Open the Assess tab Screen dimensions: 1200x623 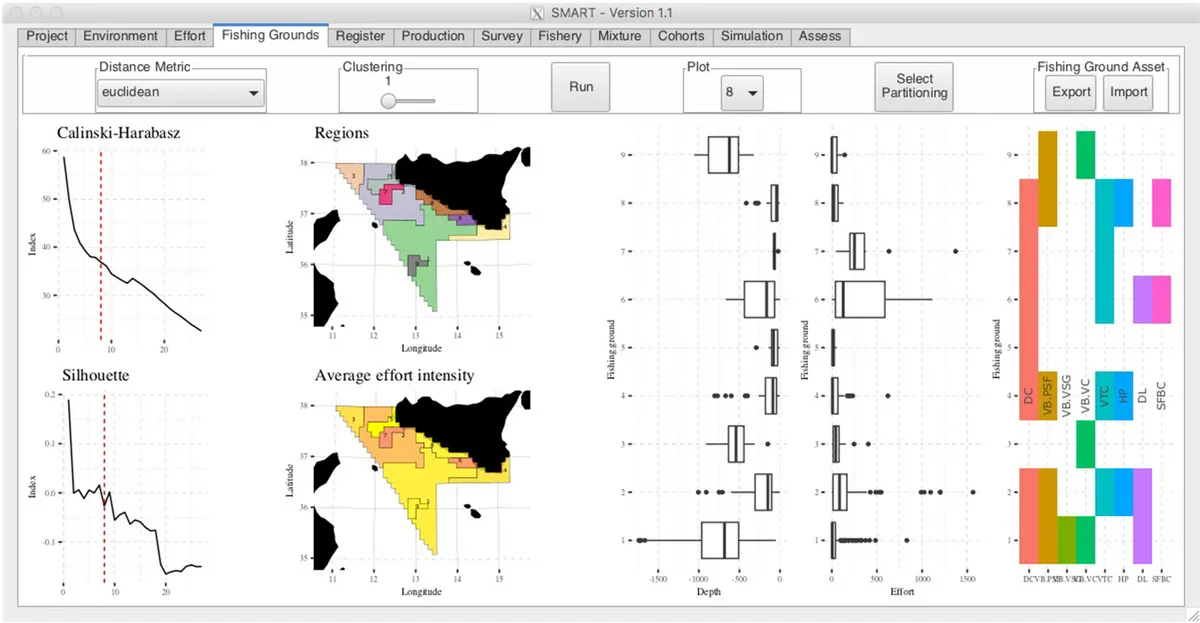coord(820,36)
